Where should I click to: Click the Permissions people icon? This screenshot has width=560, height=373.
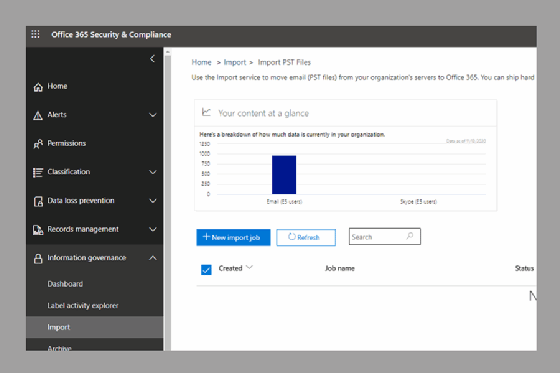38,144
